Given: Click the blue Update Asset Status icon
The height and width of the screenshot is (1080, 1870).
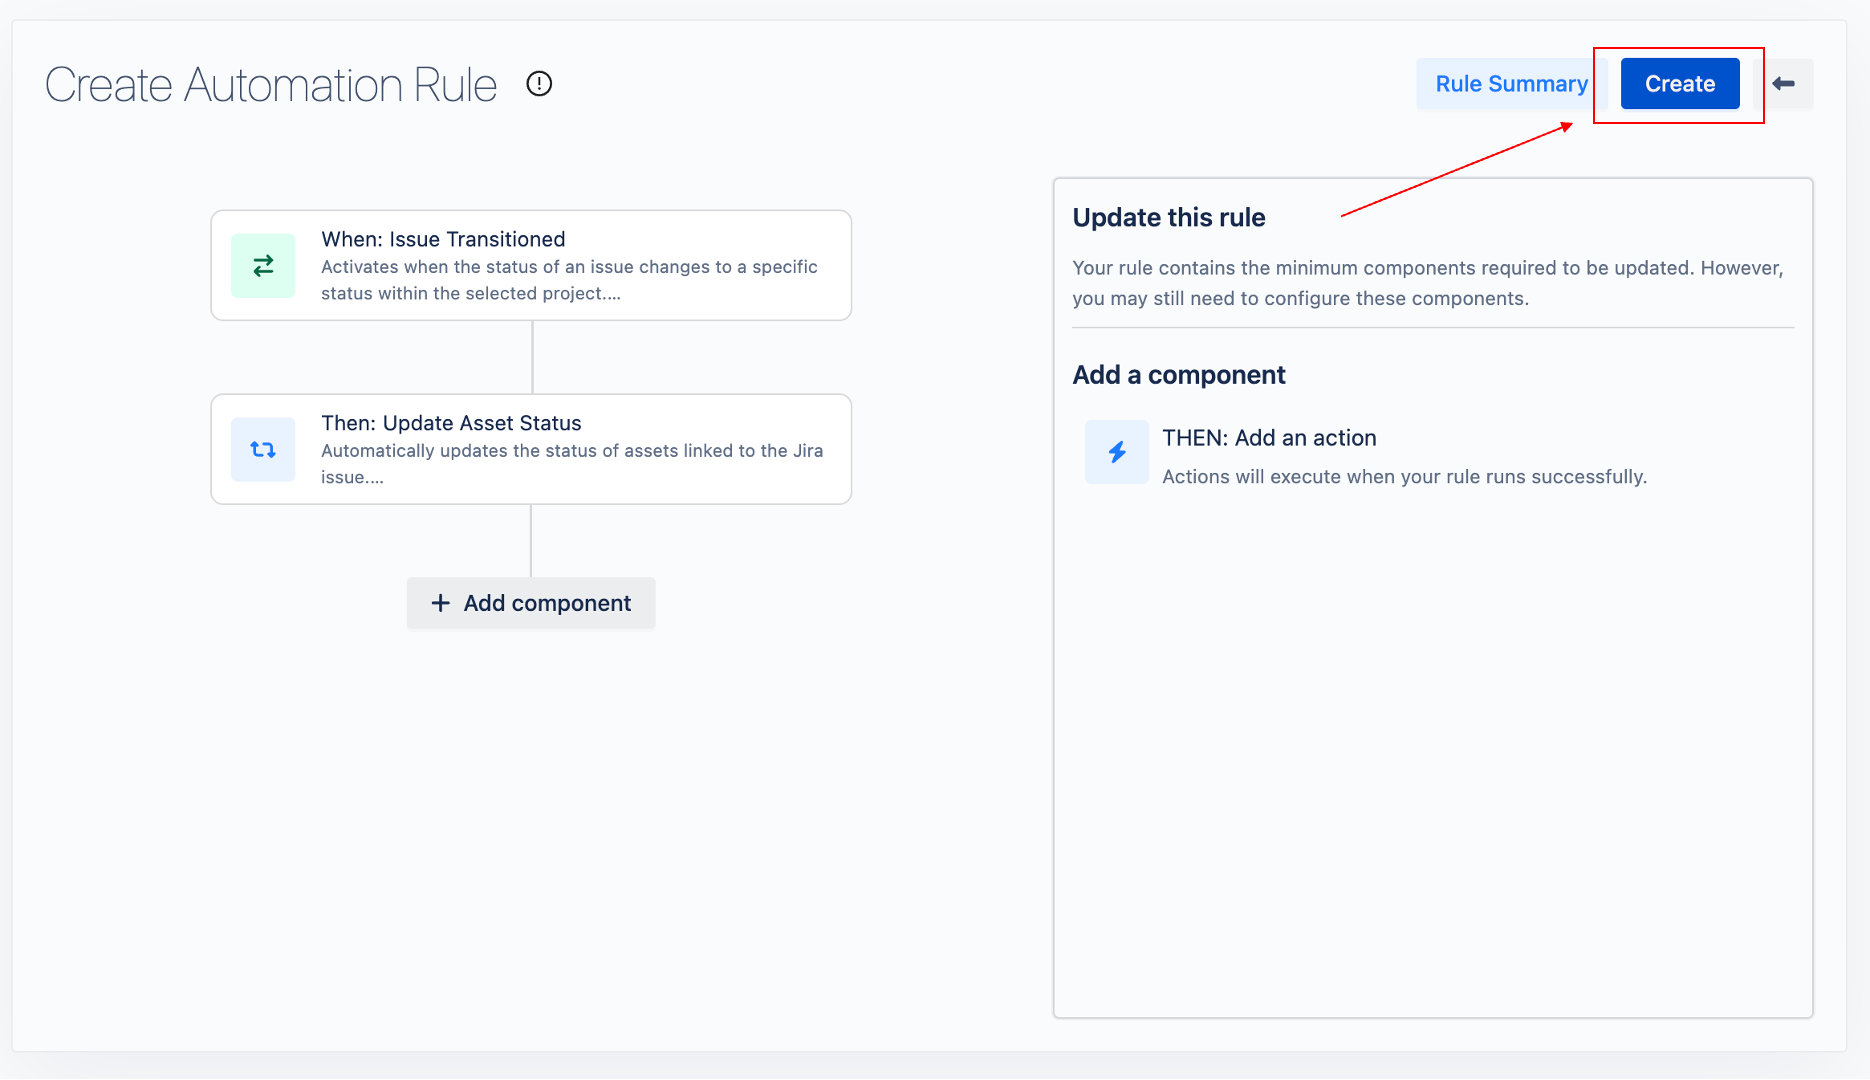Looking at the screenshot, I should [x=263, y=450].
